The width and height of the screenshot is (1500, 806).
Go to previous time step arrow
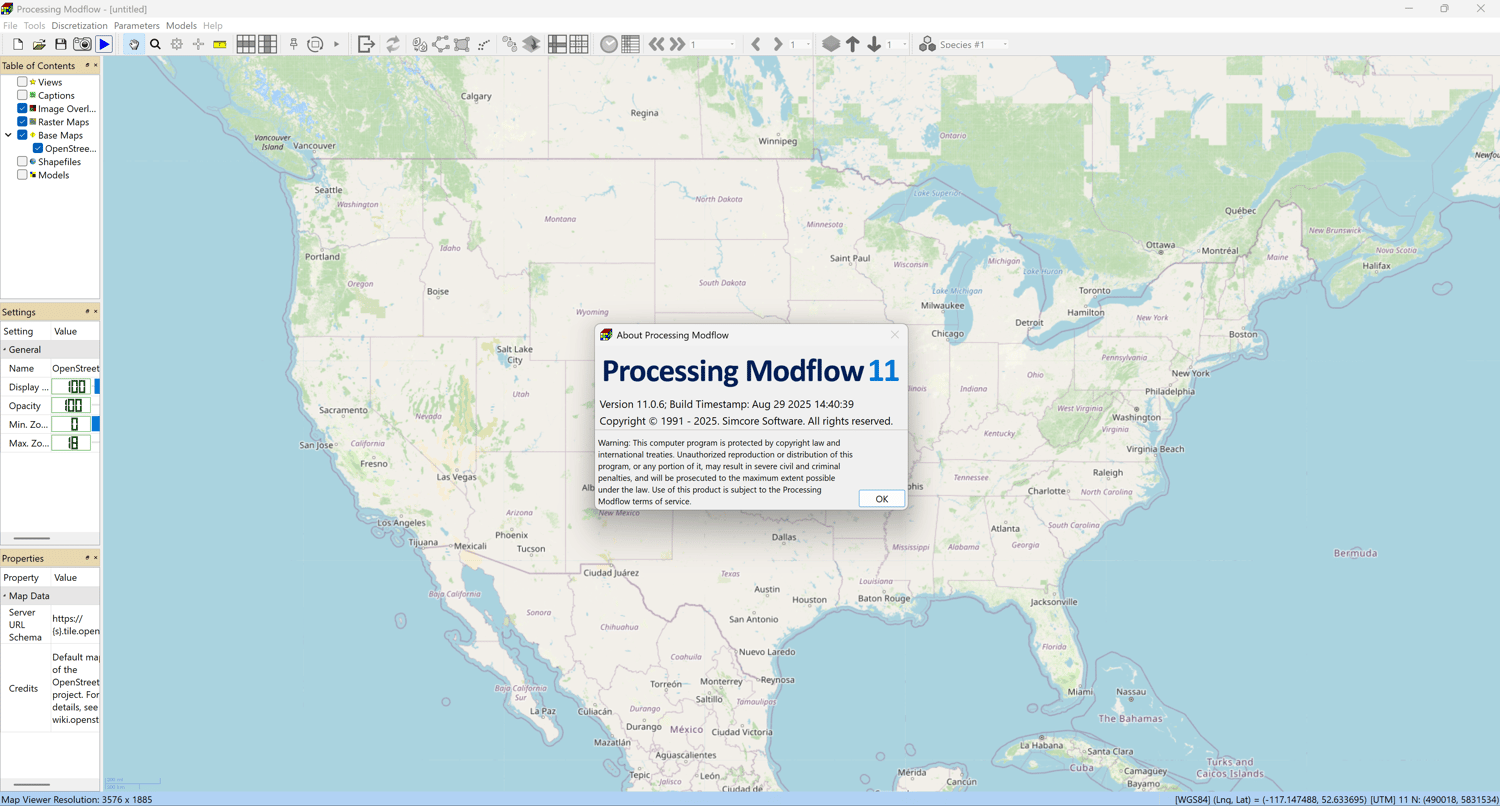pyautogui.click(x=756, y=44)
